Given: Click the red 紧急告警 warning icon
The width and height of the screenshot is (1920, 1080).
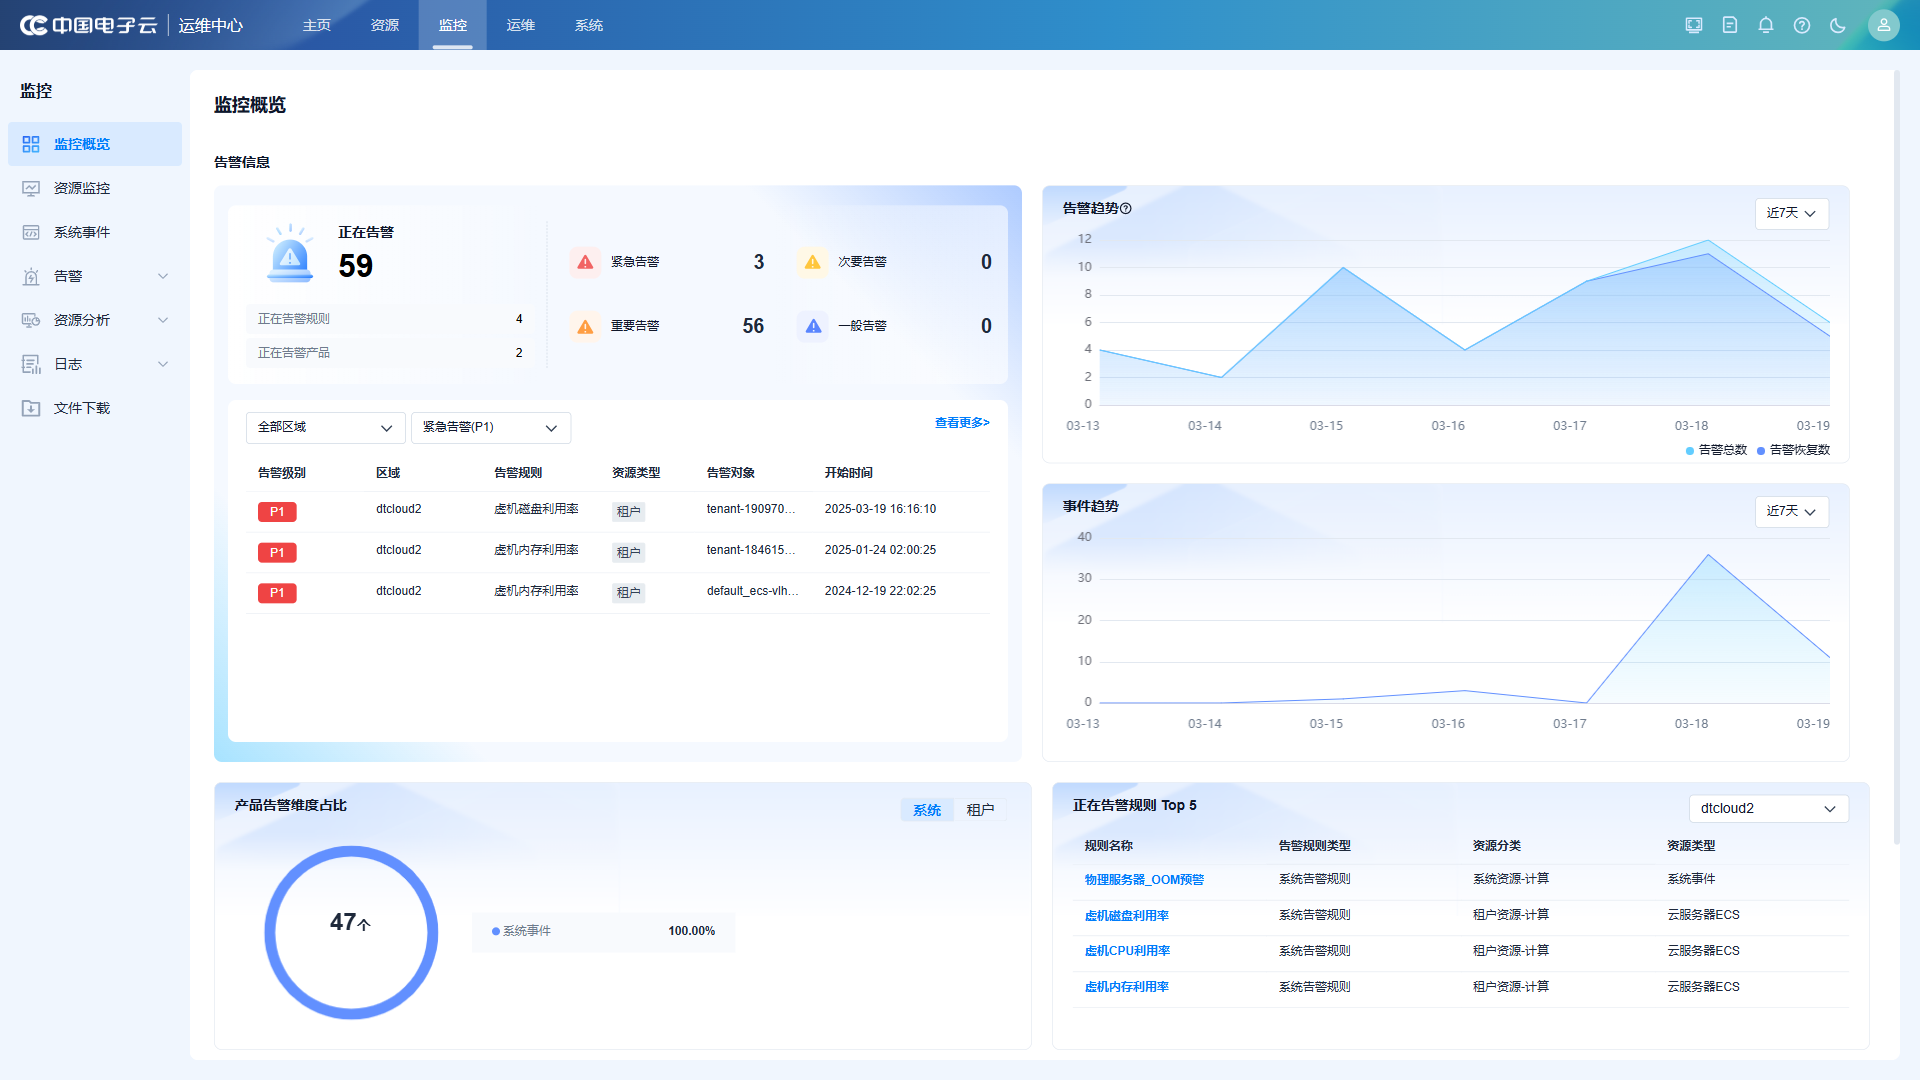Looking at the screenshot, I should (586, 262).
